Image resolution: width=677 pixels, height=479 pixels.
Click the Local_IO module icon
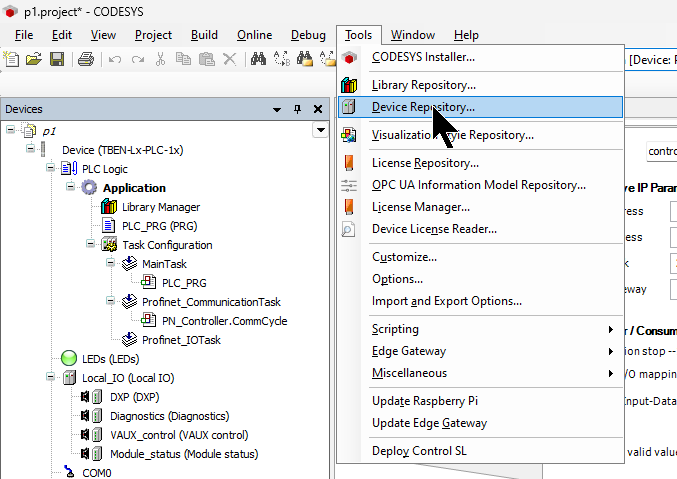[69, 378]
